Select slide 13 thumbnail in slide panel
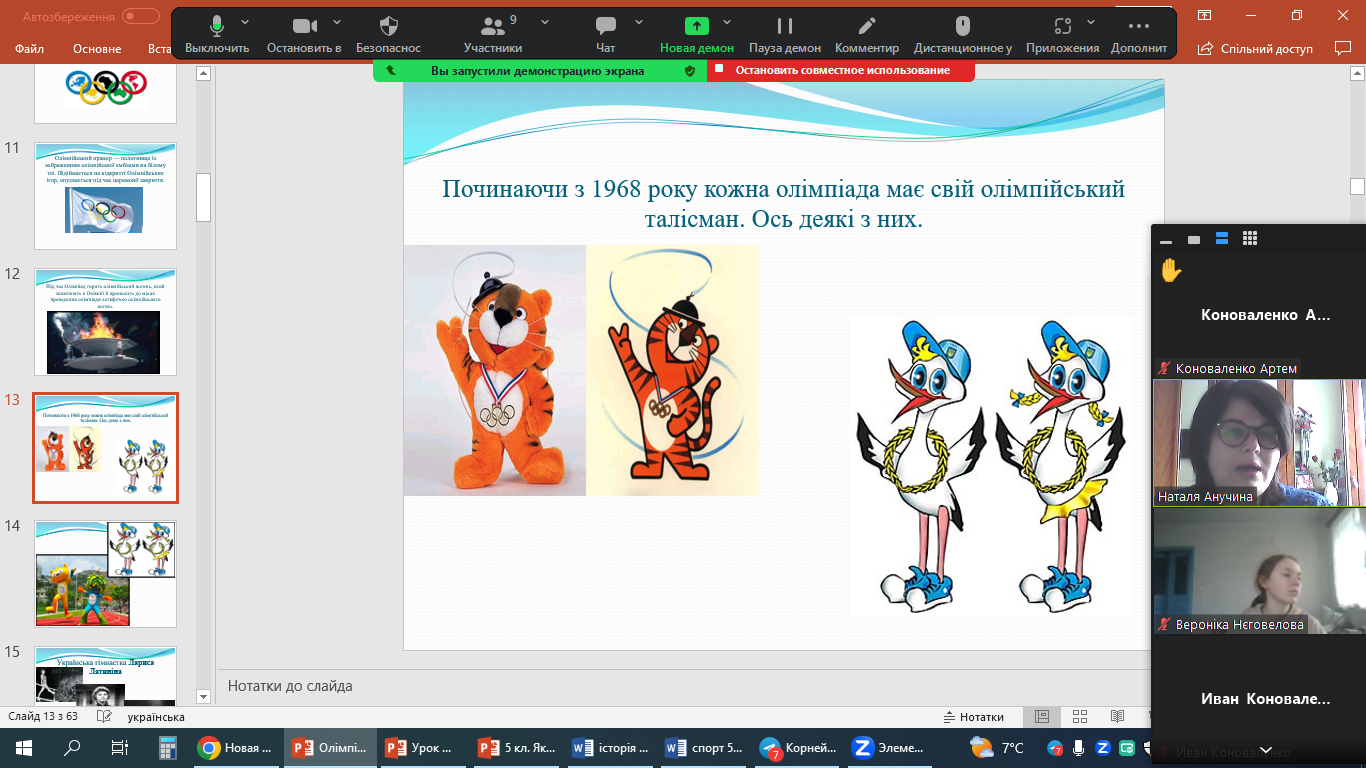The width and height of the screenshot is (1366, 768). tap(105, 448)
